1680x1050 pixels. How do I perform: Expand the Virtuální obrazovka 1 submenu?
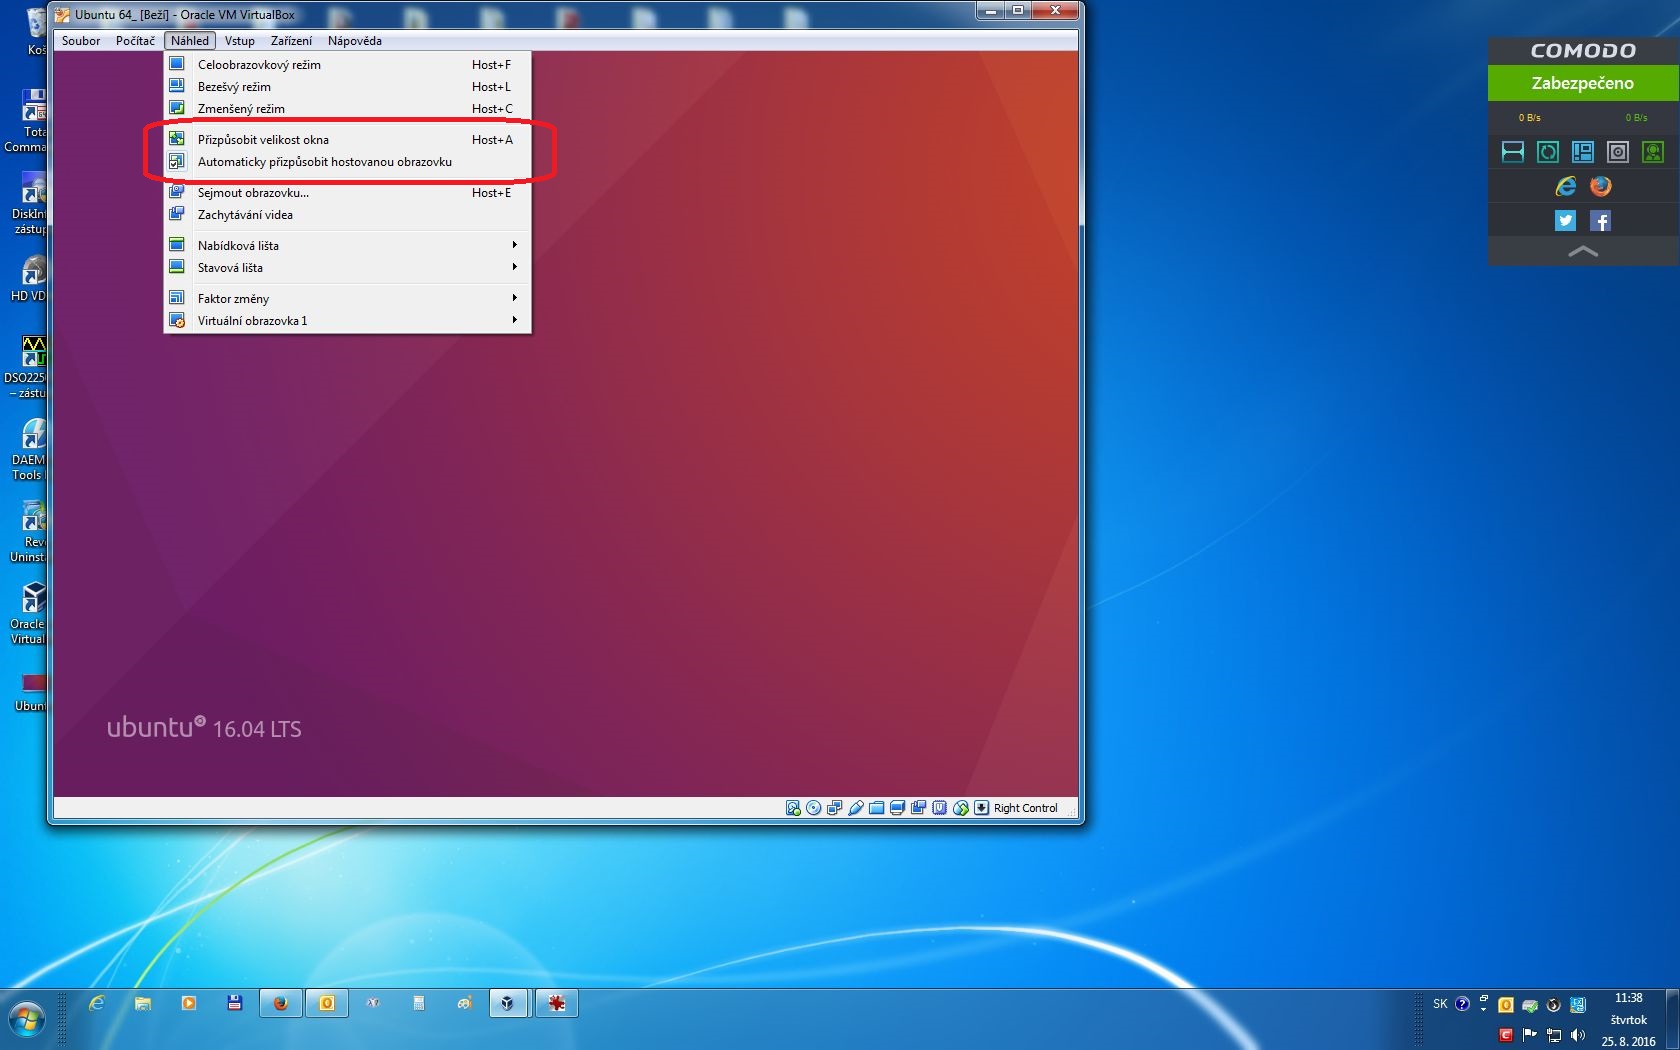347,320
